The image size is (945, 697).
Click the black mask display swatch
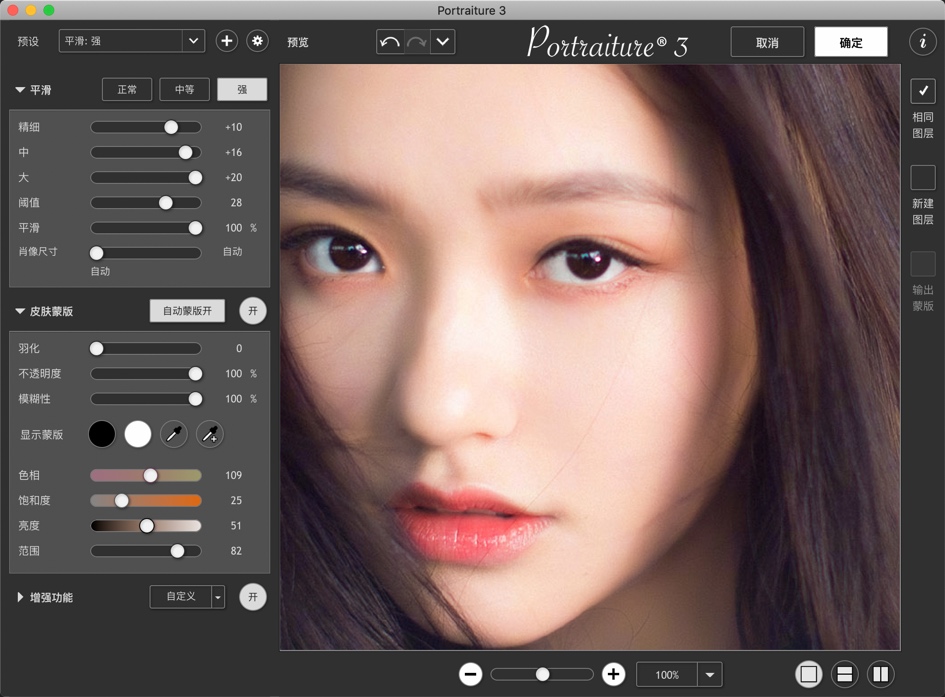[x=102, y=434]
